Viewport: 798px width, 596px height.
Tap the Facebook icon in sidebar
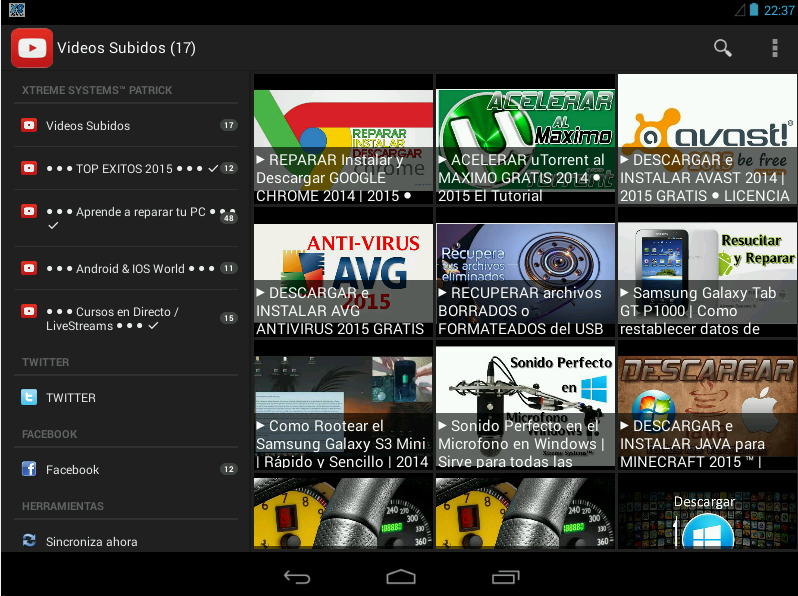[29, 469]
